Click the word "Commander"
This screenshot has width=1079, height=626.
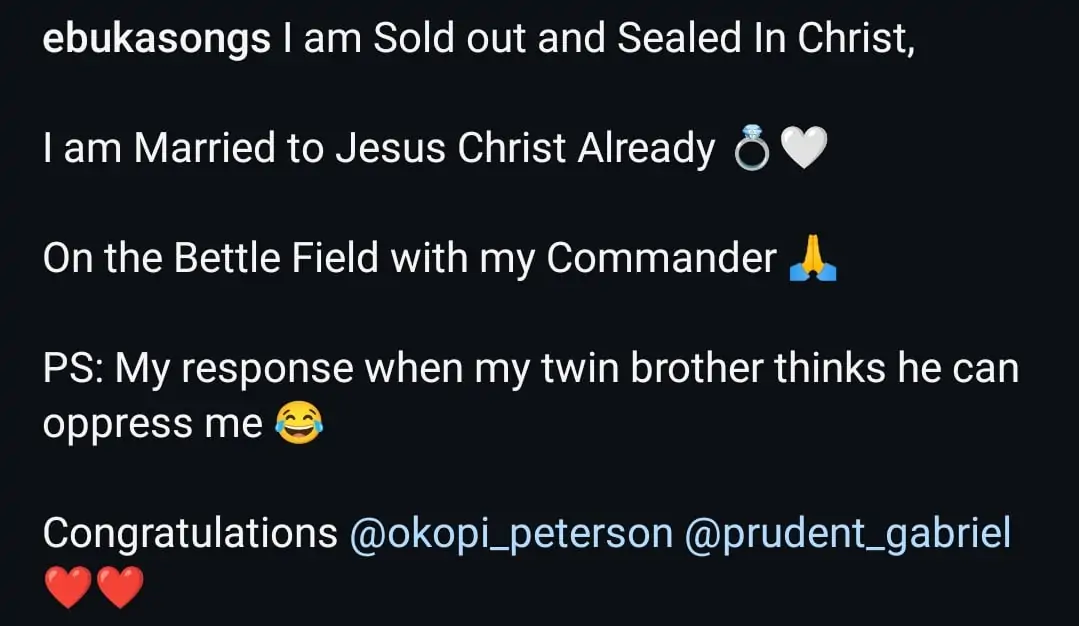click(661, 259)
